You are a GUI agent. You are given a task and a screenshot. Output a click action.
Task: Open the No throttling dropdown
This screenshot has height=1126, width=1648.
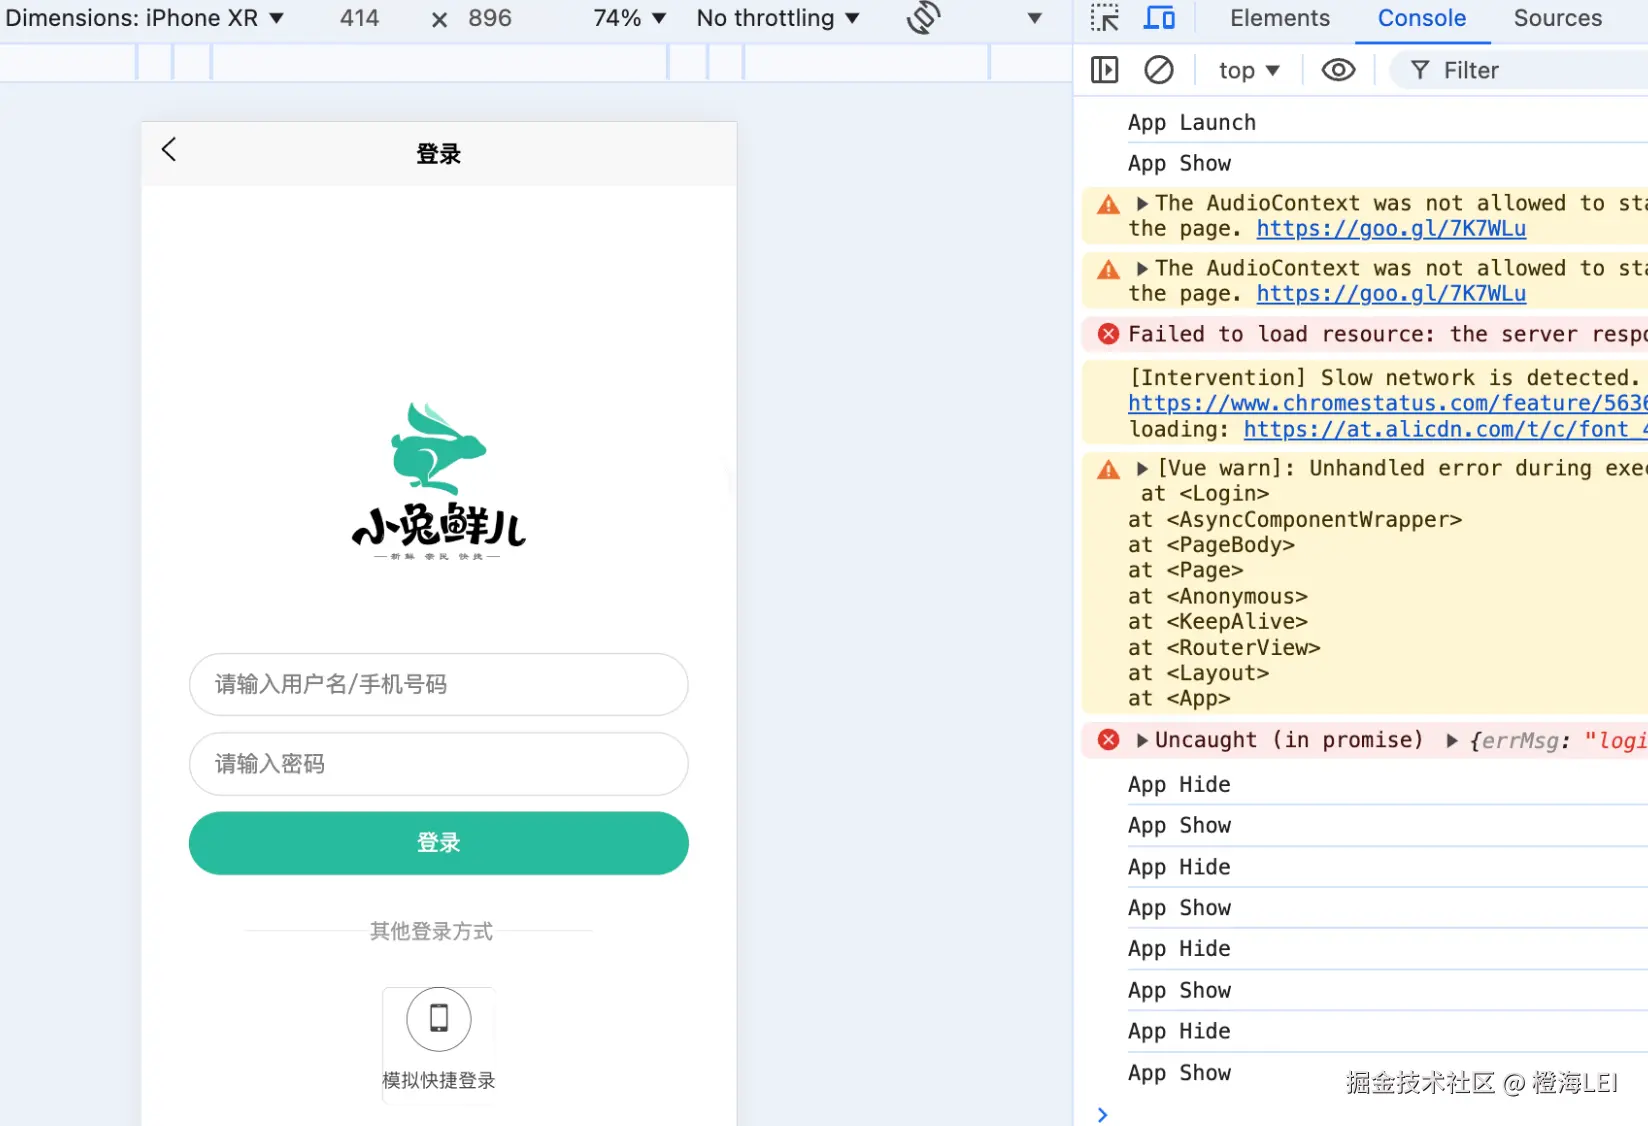[x=778, y=18]
